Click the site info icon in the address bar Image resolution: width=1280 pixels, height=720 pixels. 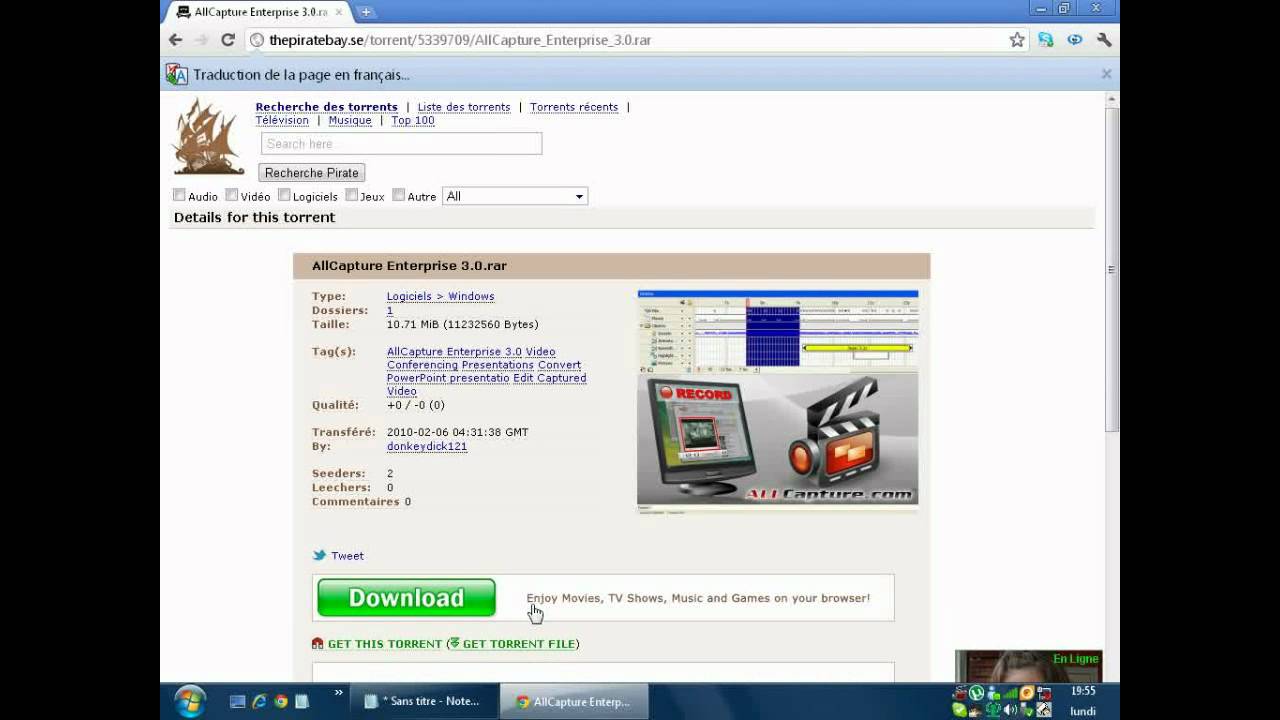[257, 40]
